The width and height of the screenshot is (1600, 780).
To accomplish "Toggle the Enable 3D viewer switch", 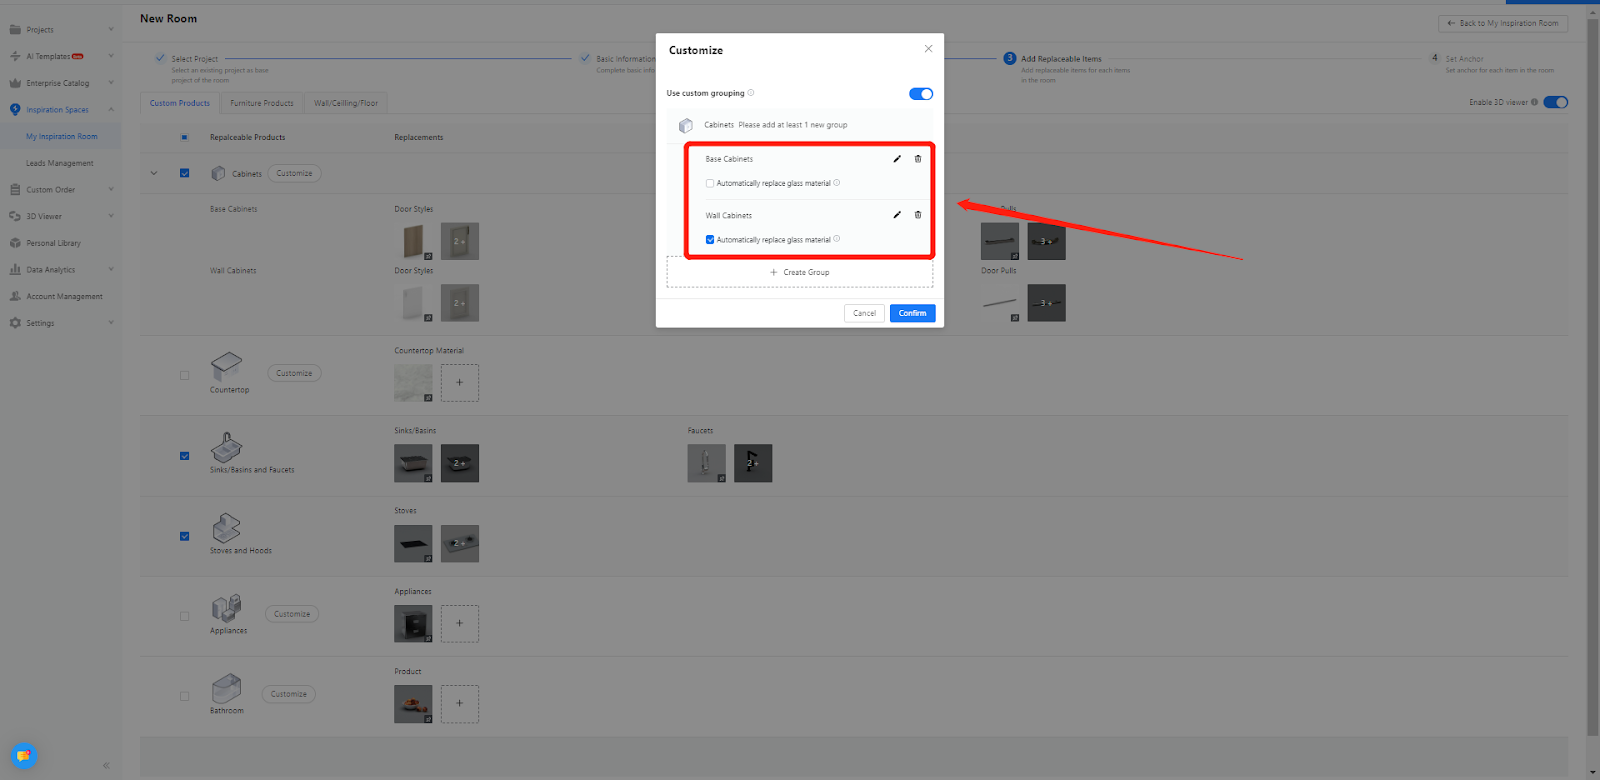I will 1556,102.
